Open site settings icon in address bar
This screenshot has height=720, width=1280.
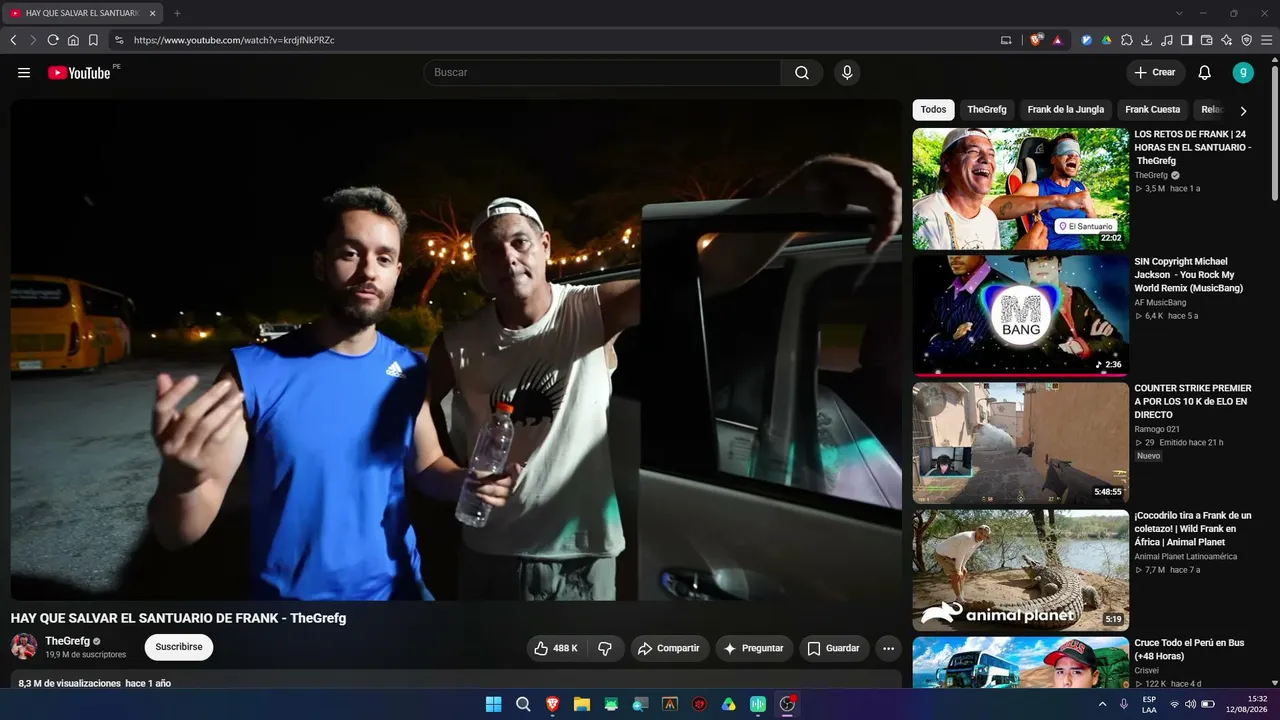(x=119, y=40)
